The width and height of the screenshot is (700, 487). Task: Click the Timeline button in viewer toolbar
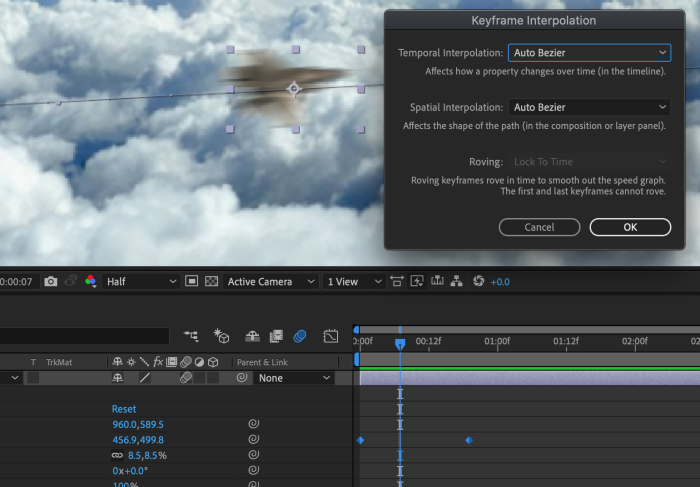437,281
